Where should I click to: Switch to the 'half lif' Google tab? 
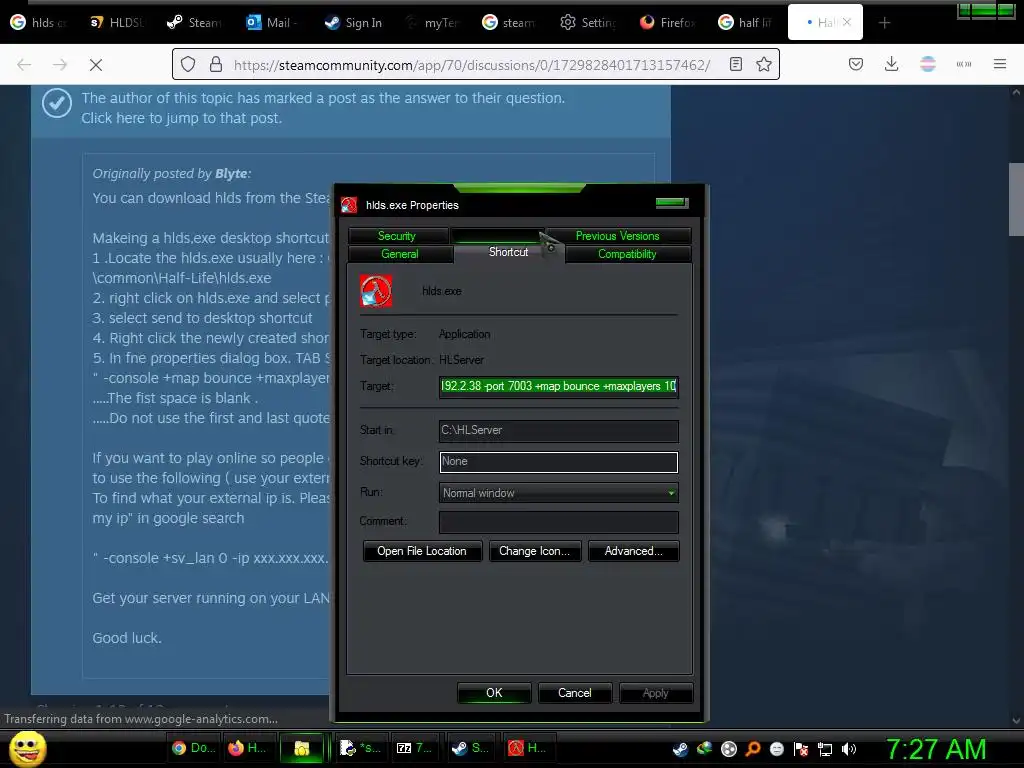(x=746, y=23)
